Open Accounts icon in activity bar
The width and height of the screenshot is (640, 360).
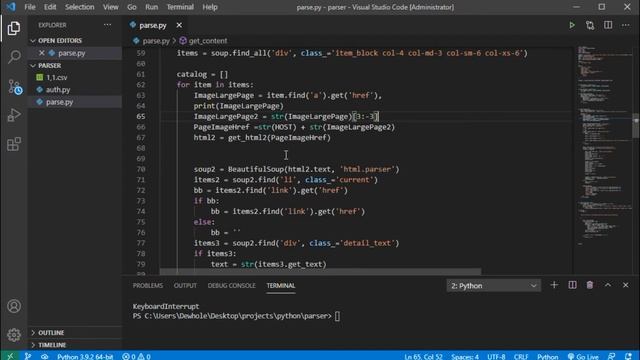(14, 306)
